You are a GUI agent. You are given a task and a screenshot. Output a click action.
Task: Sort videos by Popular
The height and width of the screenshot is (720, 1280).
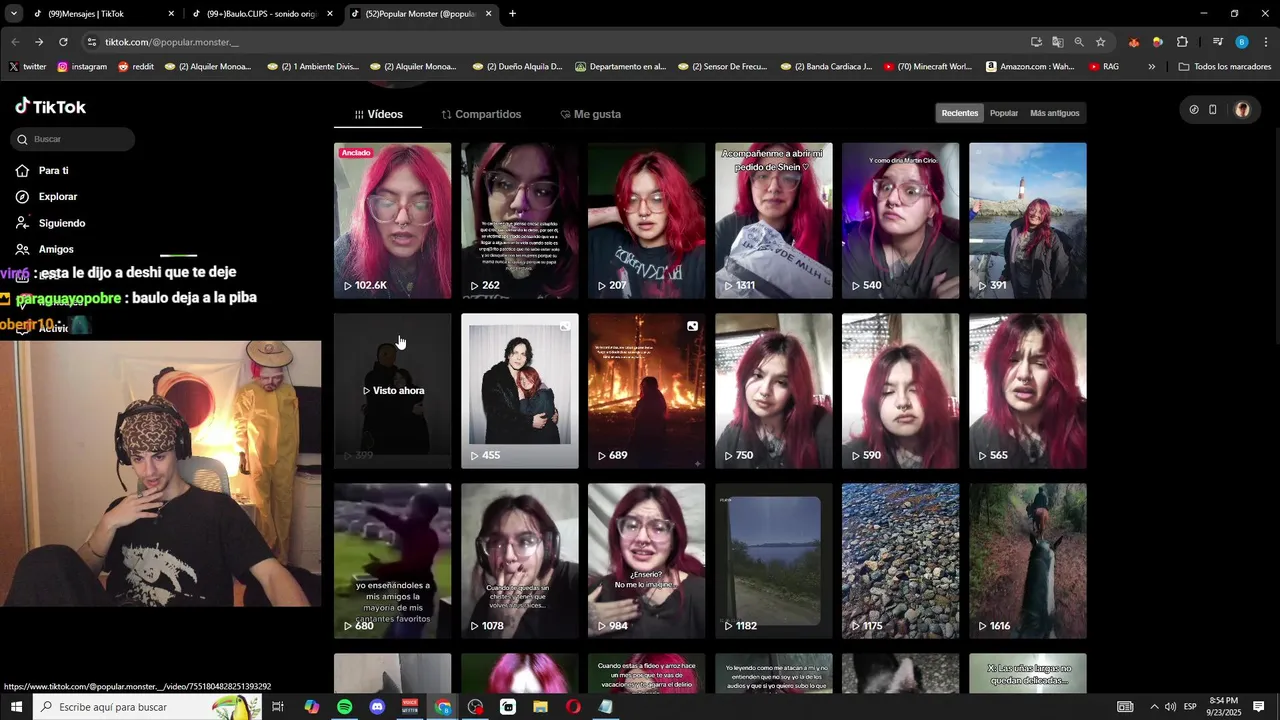[1004, 113]
